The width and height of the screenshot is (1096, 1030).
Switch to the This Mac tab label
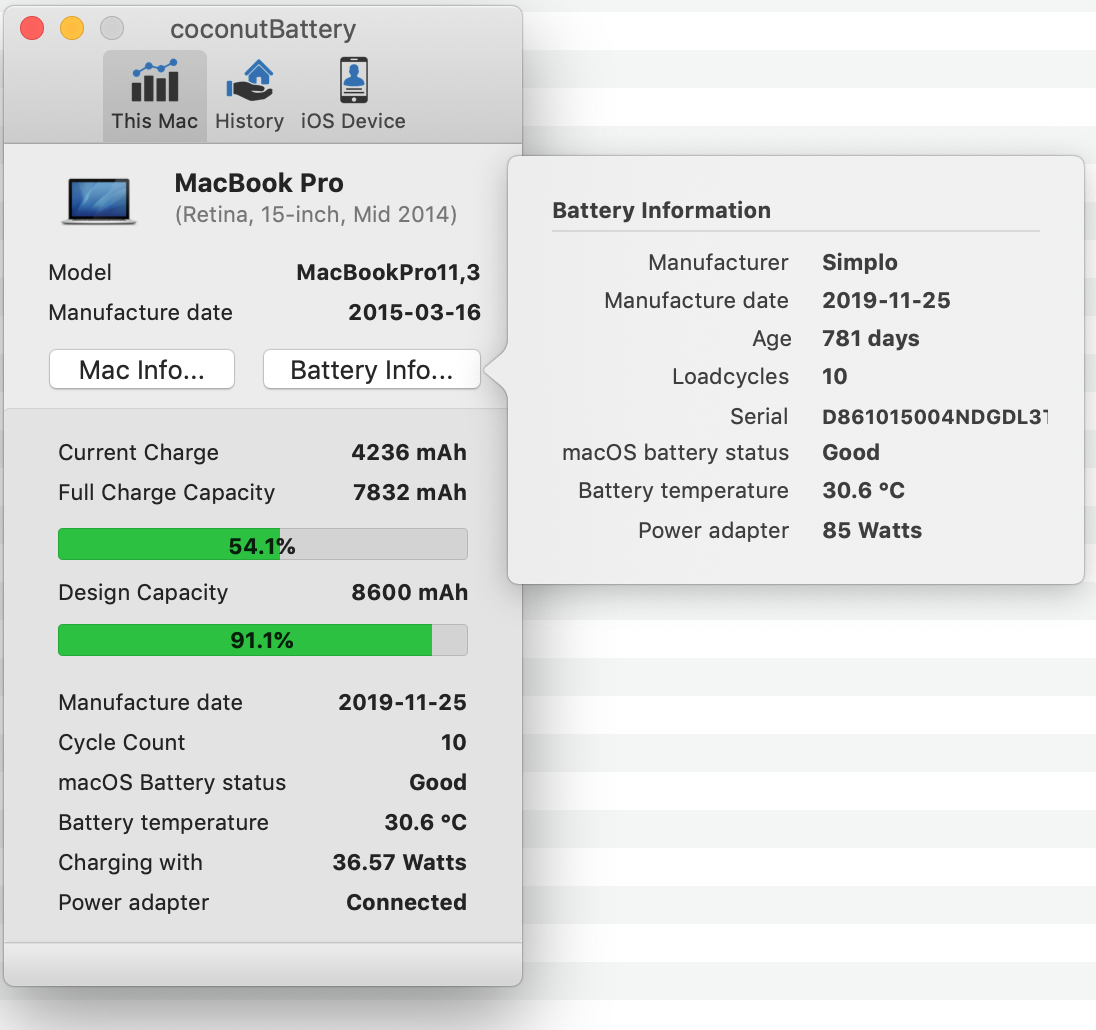(x=154, y=121)
